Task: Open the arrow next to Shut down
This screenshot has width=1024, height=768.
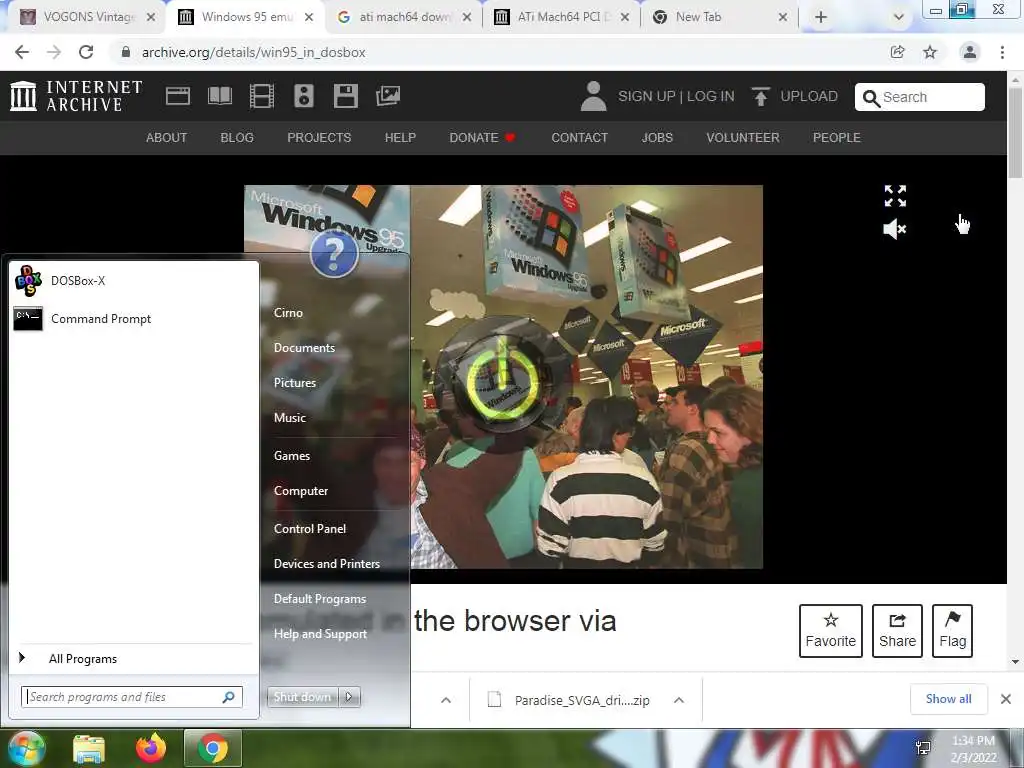Action: click(349, 697)
